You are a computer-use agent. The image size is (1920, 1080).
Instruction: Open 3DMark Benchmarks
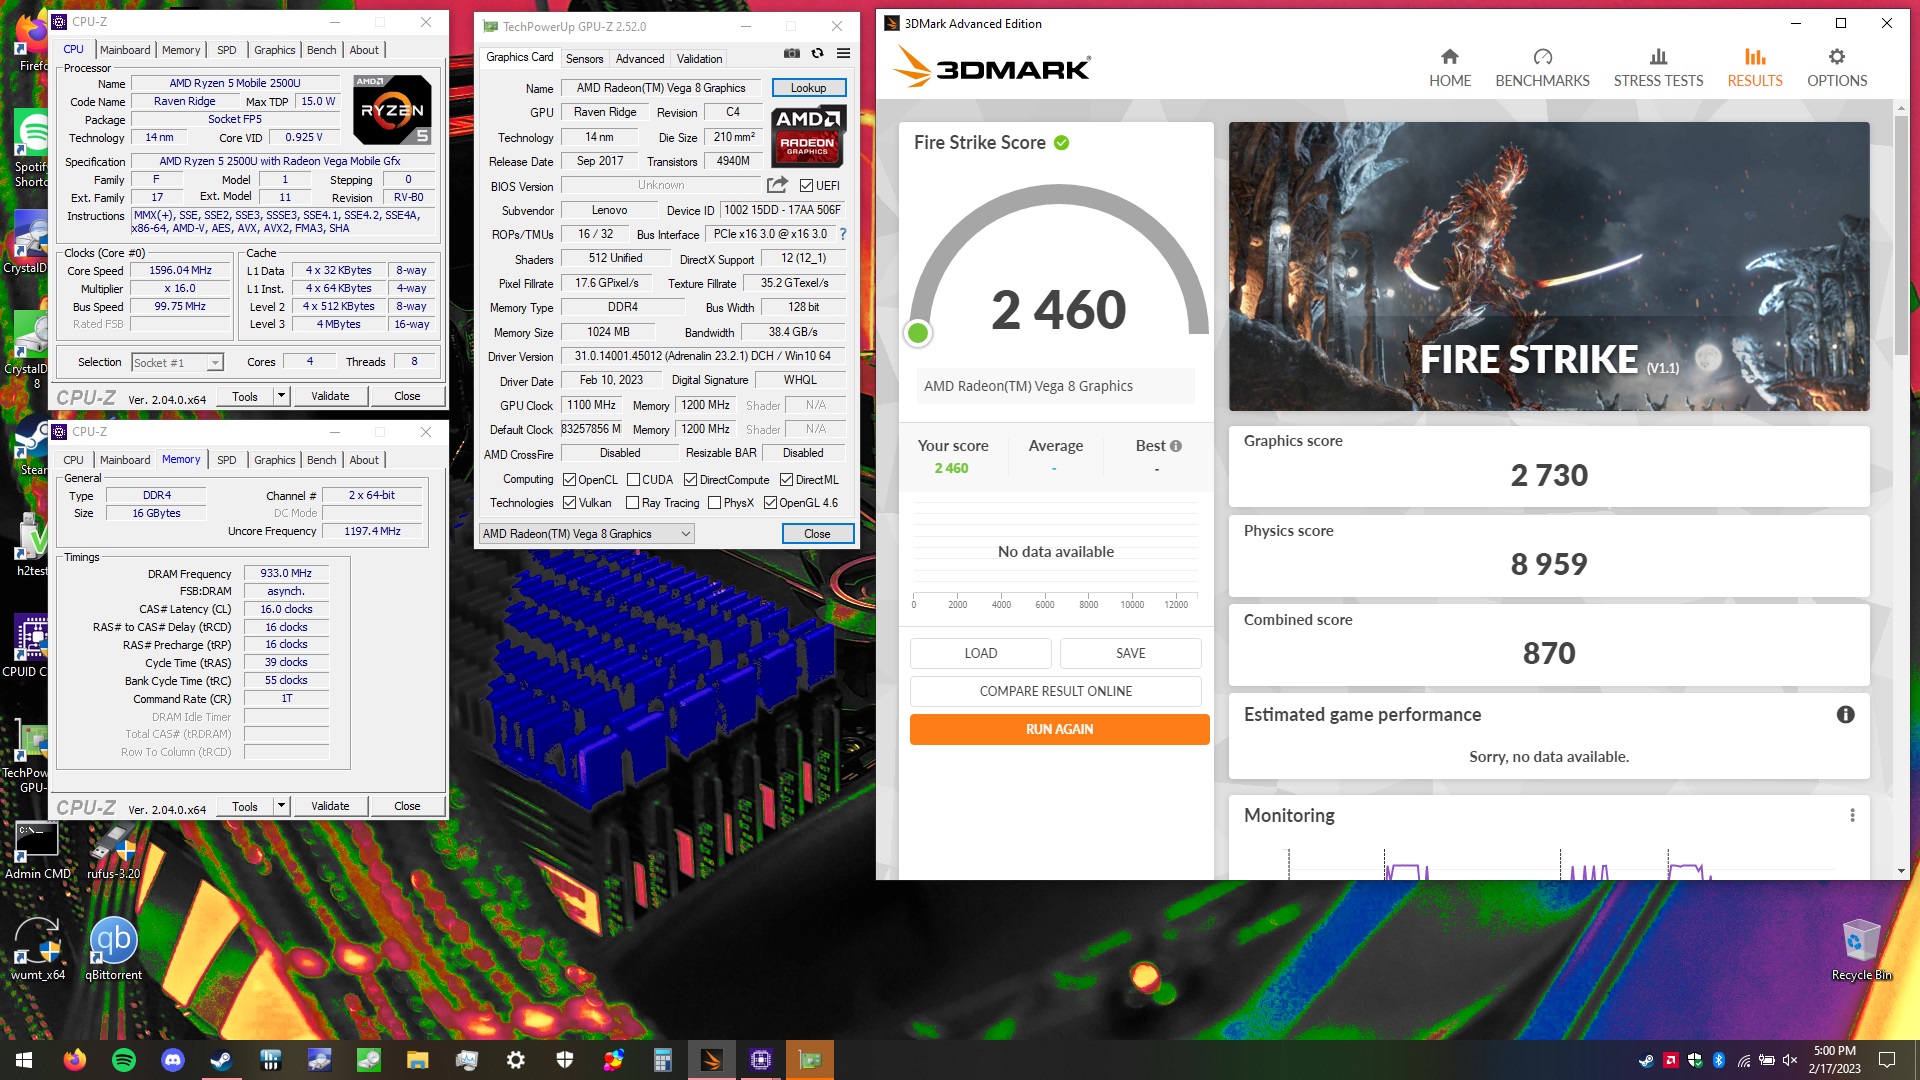coord(1542,68)
